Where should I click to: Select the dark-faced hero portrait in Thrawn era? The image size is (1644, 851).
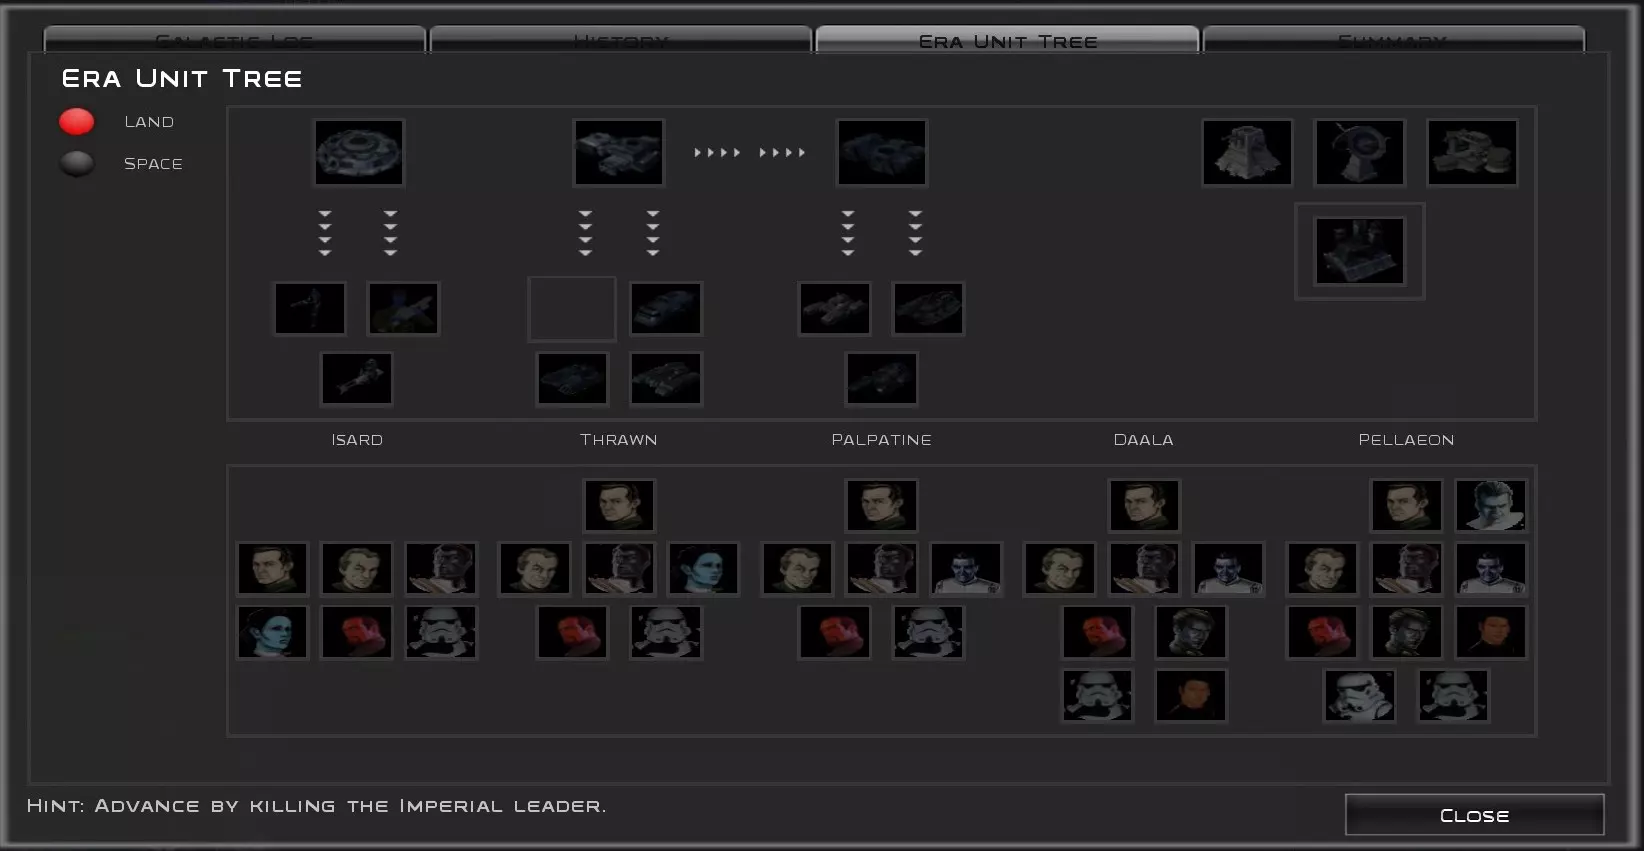[619, 569]
